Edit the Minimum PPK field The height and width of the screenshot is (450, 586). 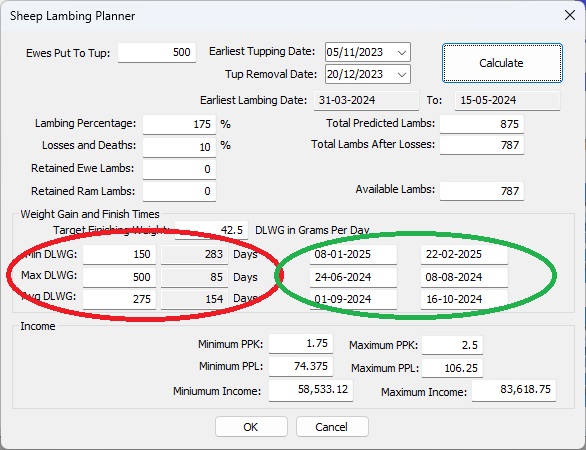301,343
